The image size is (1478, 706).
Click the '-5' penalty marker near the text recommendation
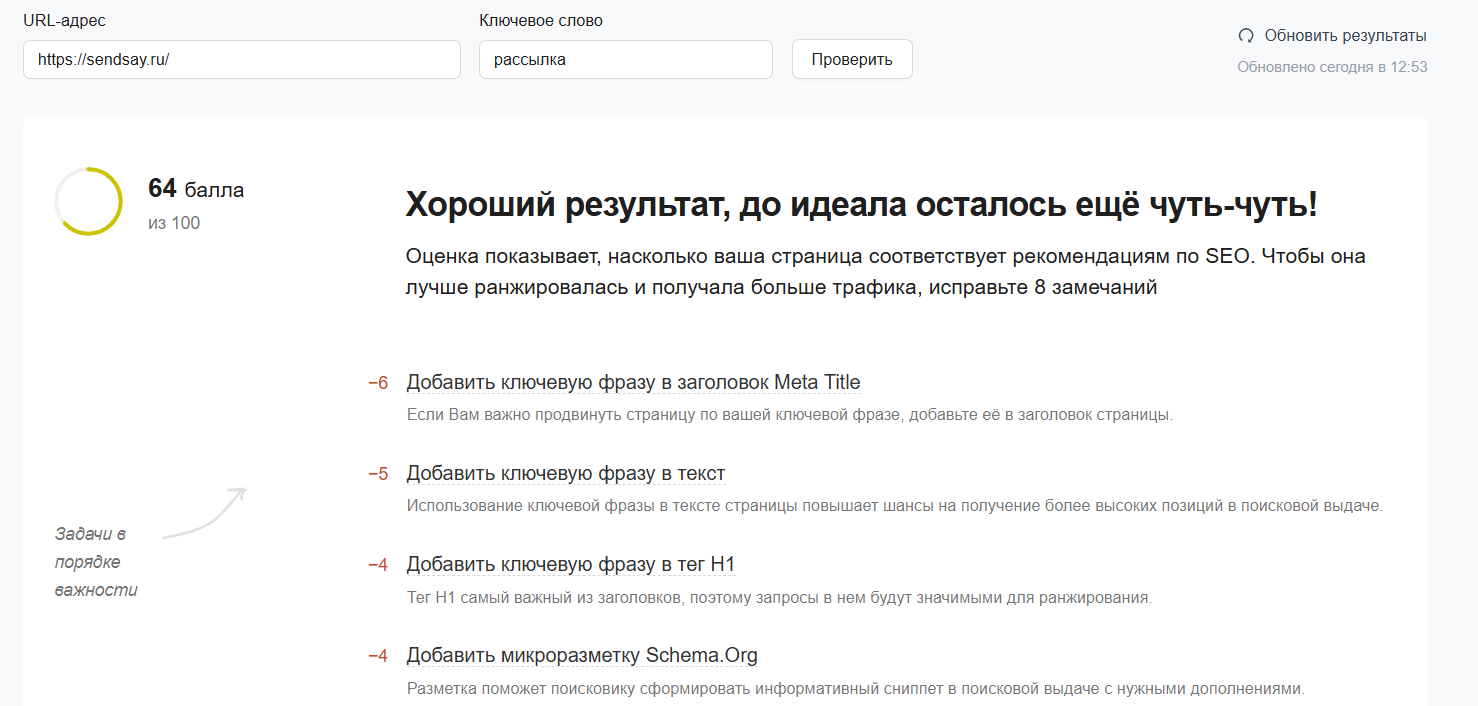[381, 472]
